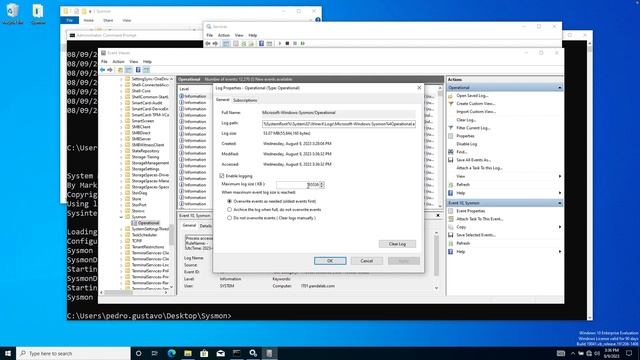Click Maximum log size input field
640x360 pixels.
(x=298, y=185)
